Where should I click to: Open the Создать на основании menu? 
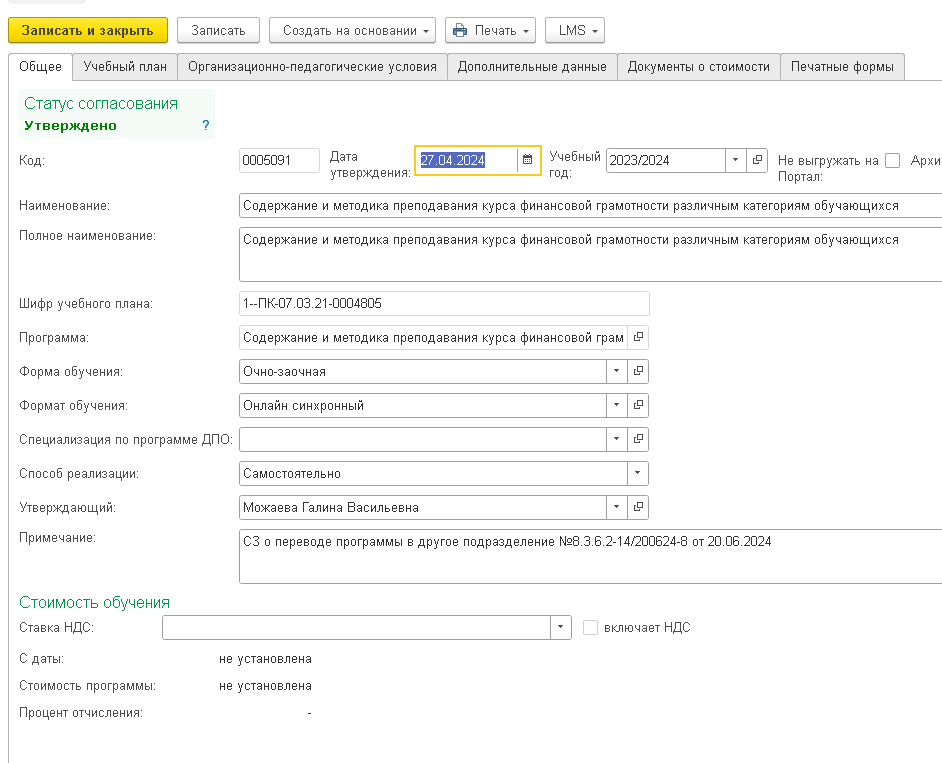point(353,31)
